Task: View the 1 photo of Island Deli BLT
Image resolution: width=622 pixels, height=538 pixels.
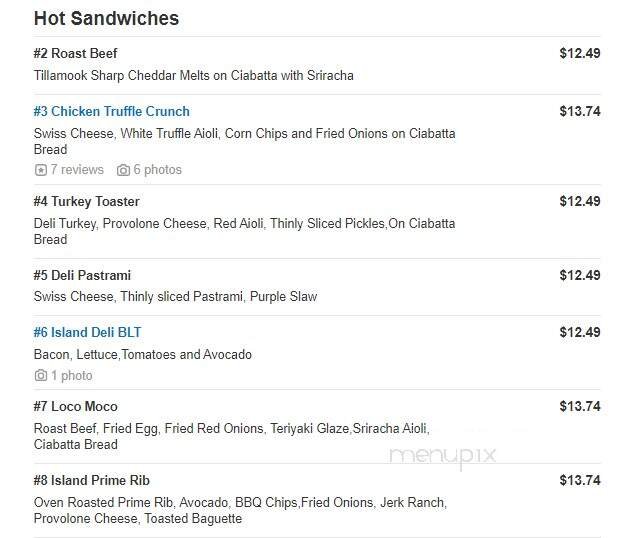Action: tap(71, 376)
